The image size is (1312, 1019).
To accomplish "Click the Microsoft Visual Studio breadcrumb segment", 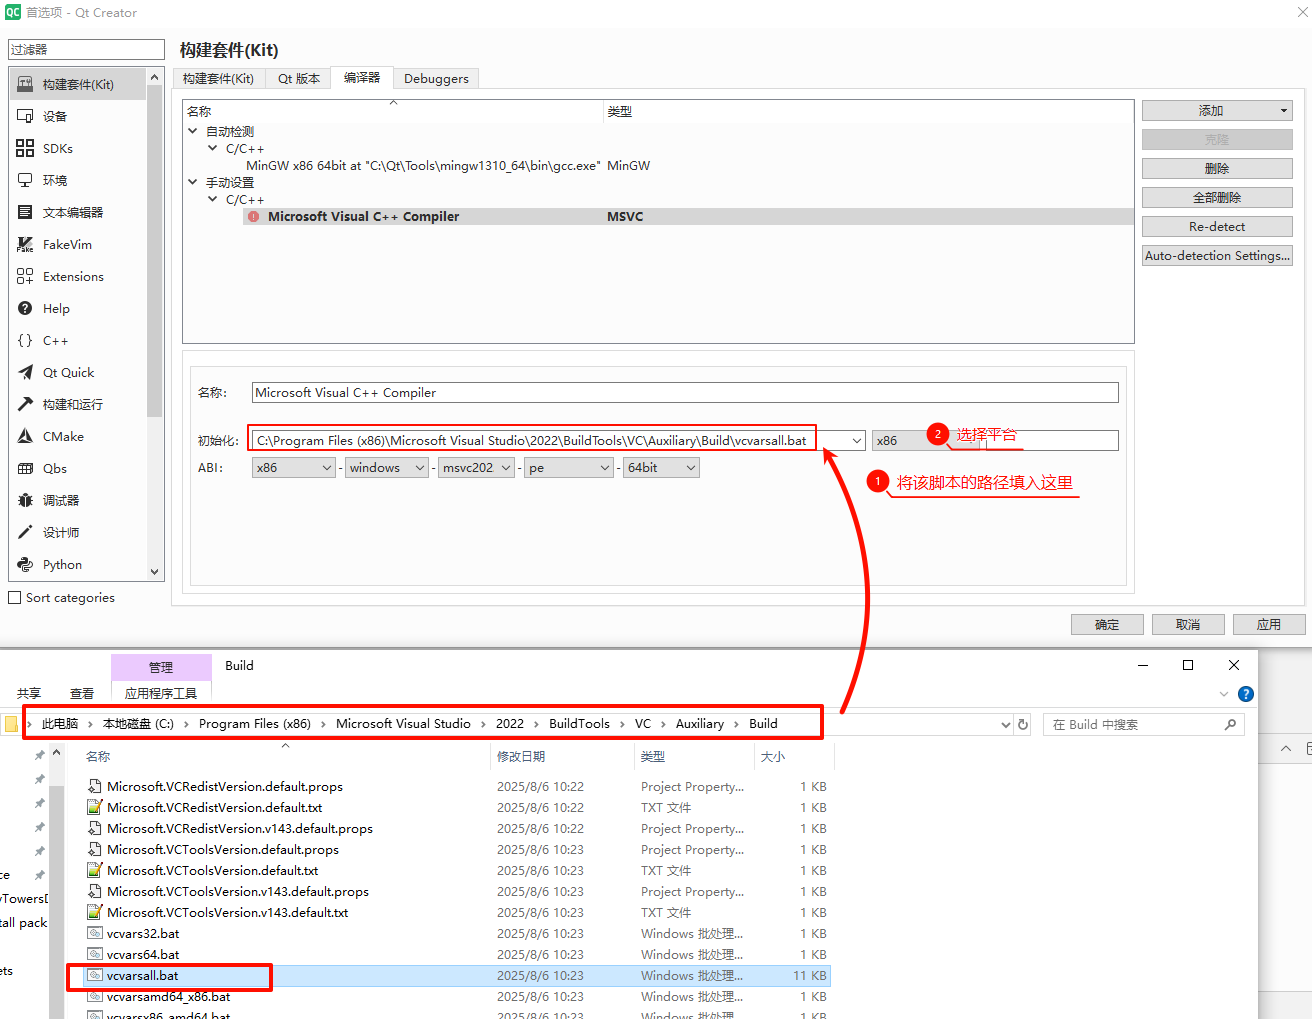I will click(x=403, y=723).
